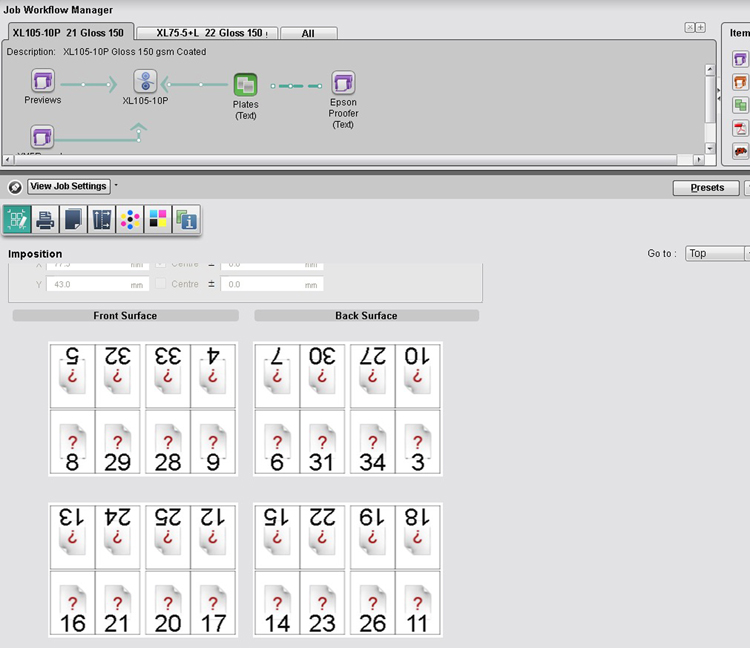This screenshot has height=648, width=750.
Task: Click the Epson Proofer (Text) node icon
Action: point(343,83)
